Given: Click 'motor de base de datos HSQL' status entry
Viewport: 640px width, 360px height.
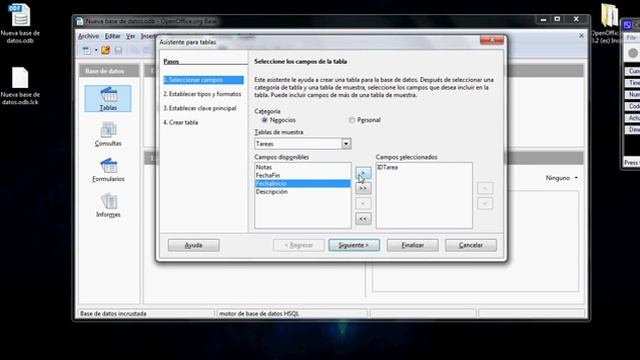Looking at the screenshot, I should 259,313.
